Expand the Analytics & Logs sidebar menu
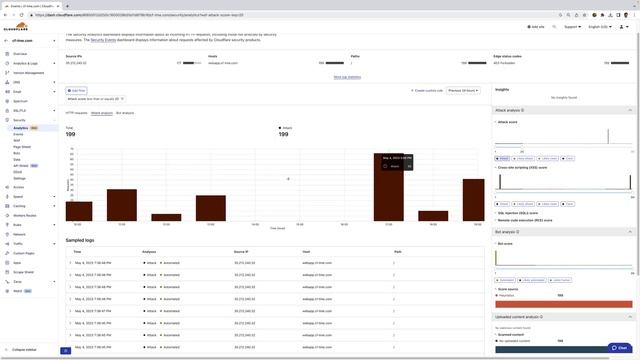The height and width of the screenshot is (360, 640). click(x=54, y=63)
